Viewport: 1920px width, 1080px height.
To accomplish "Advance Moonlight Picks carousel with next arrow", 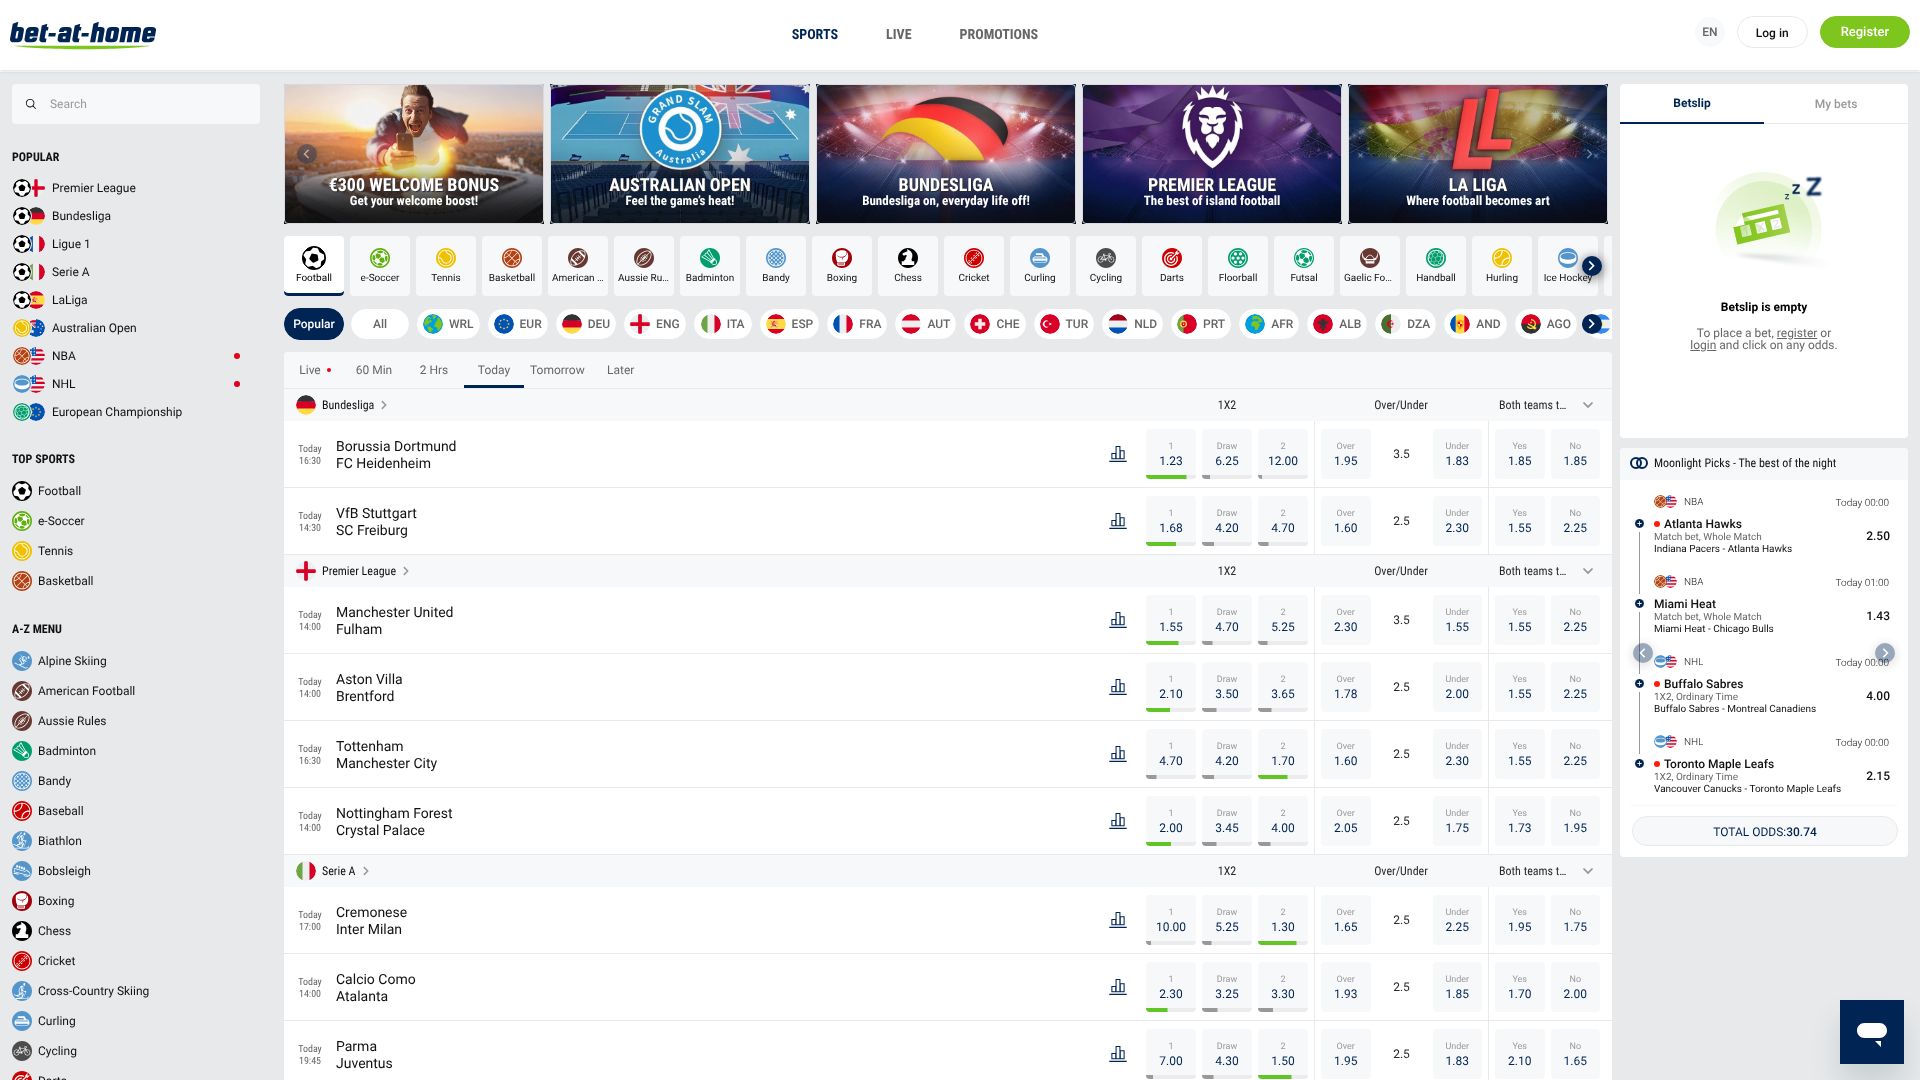I will [1884, 653].
